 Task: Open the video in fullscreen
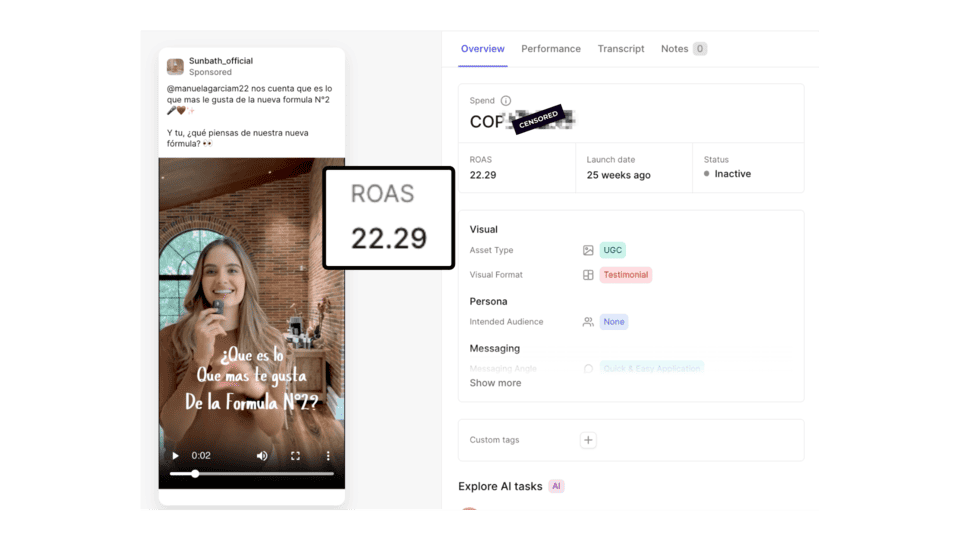pyautogui.click(x=295, y=456)
